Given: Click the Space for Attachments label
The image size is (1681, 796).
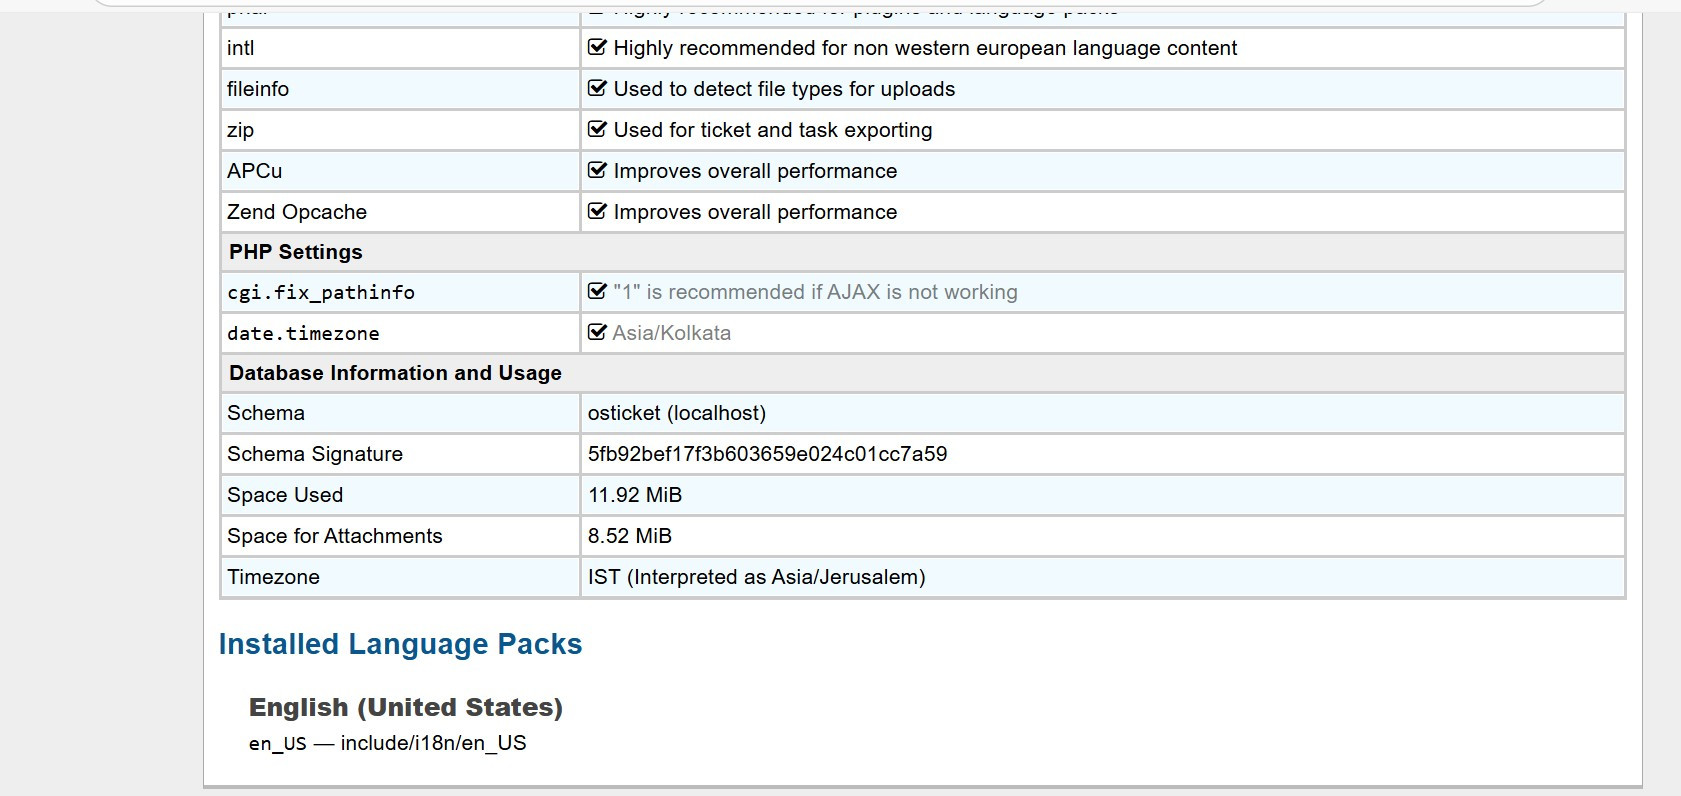Looking at the screenshot, I should (x=334, y=536).
